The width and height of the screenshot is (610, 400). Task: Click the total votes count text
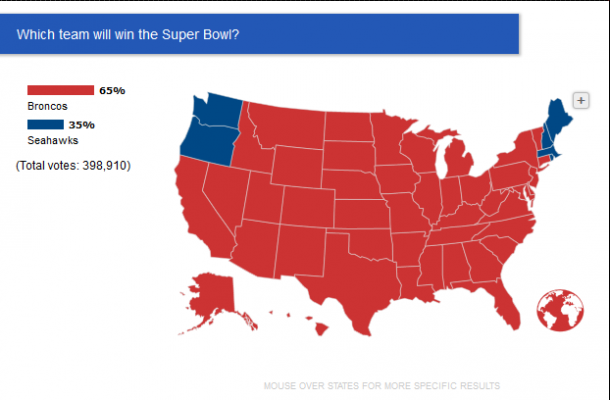click(73, 166)
